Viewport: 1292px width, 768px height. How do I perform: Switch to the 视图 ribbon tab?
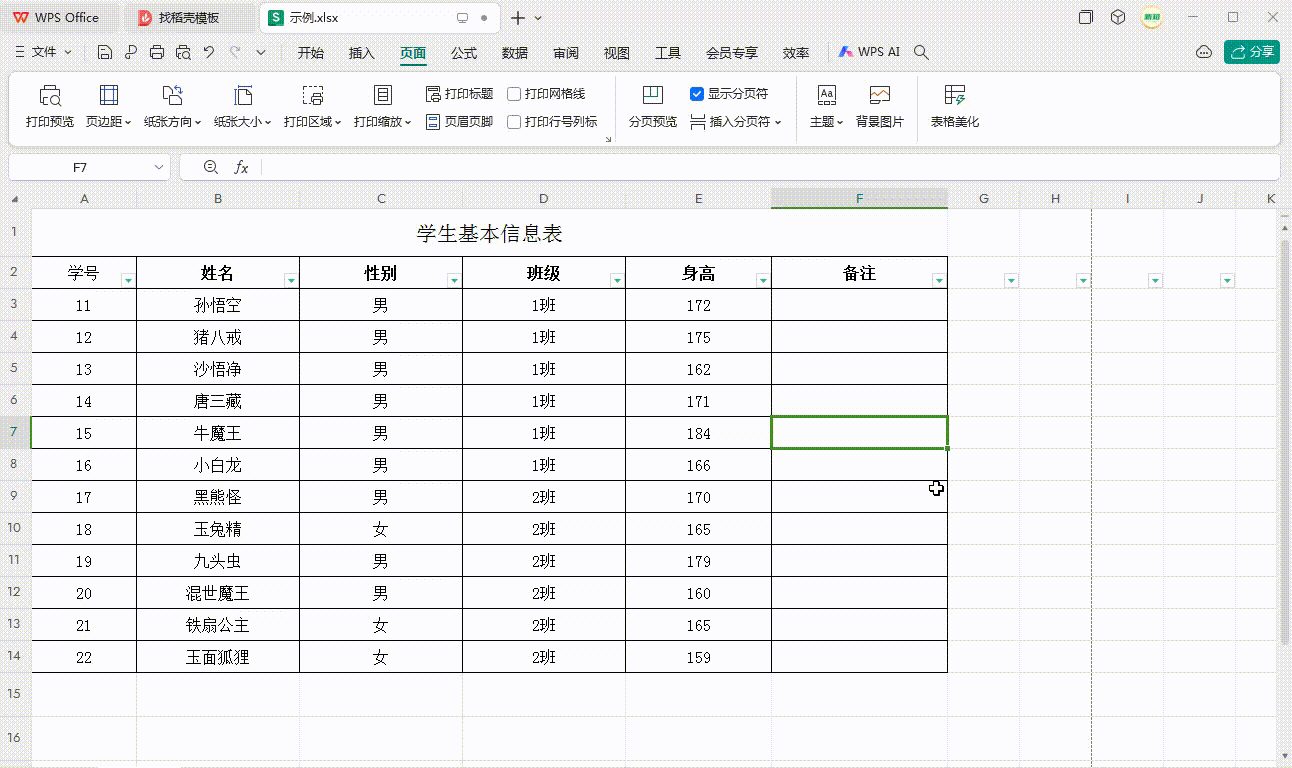click(x=617, y=53)
